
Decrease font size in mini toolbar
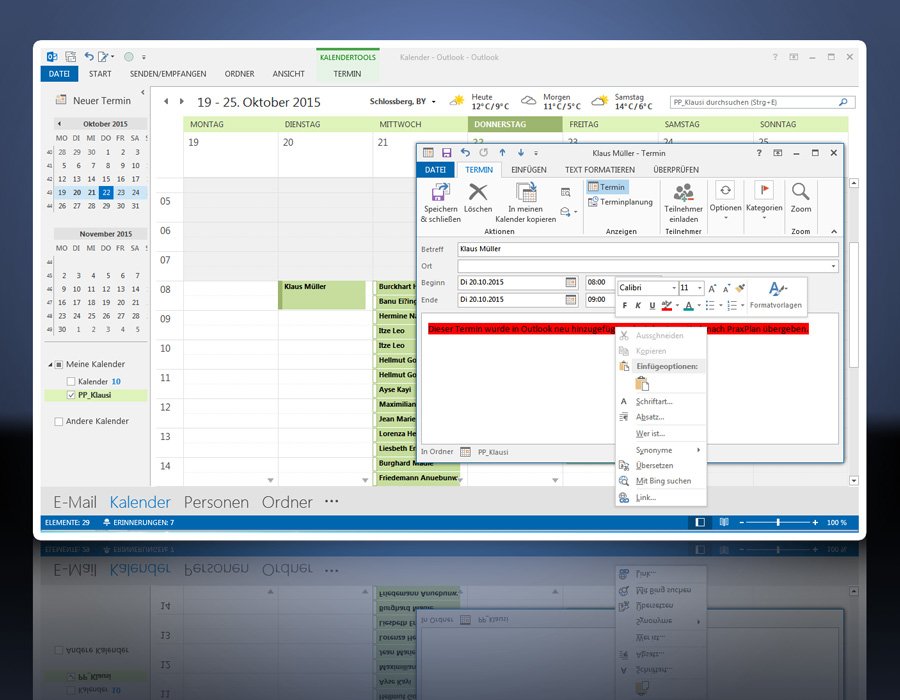(x=726, y=288)
